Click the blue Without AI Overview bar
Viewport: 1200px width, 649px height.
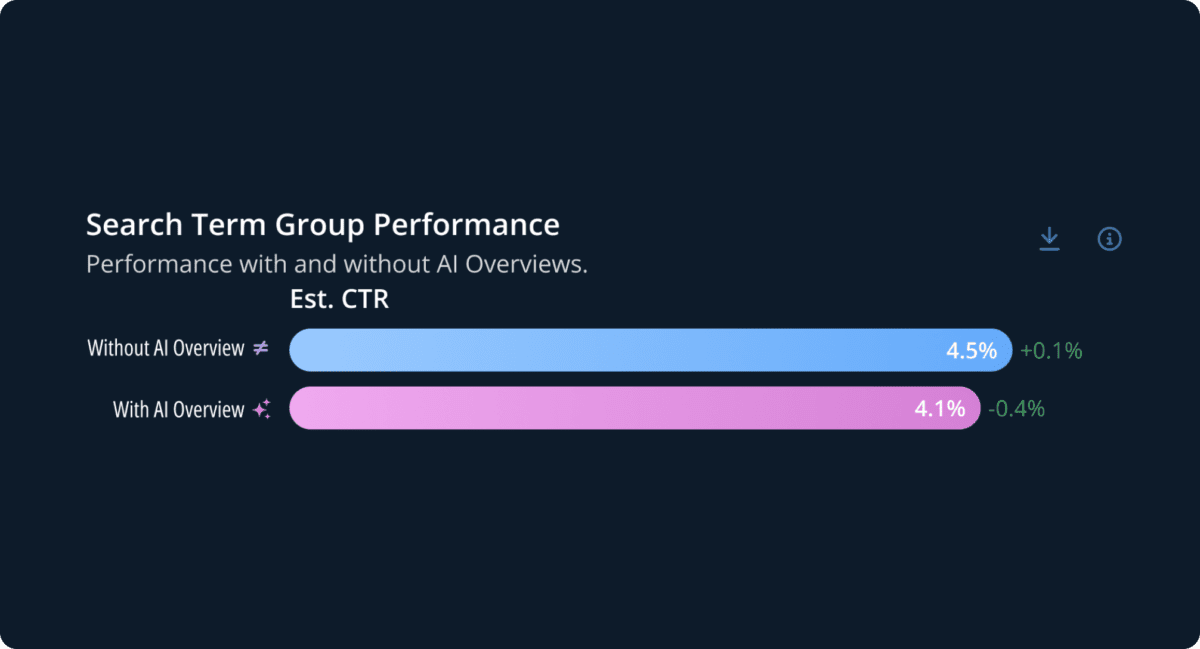click(600, 350)
